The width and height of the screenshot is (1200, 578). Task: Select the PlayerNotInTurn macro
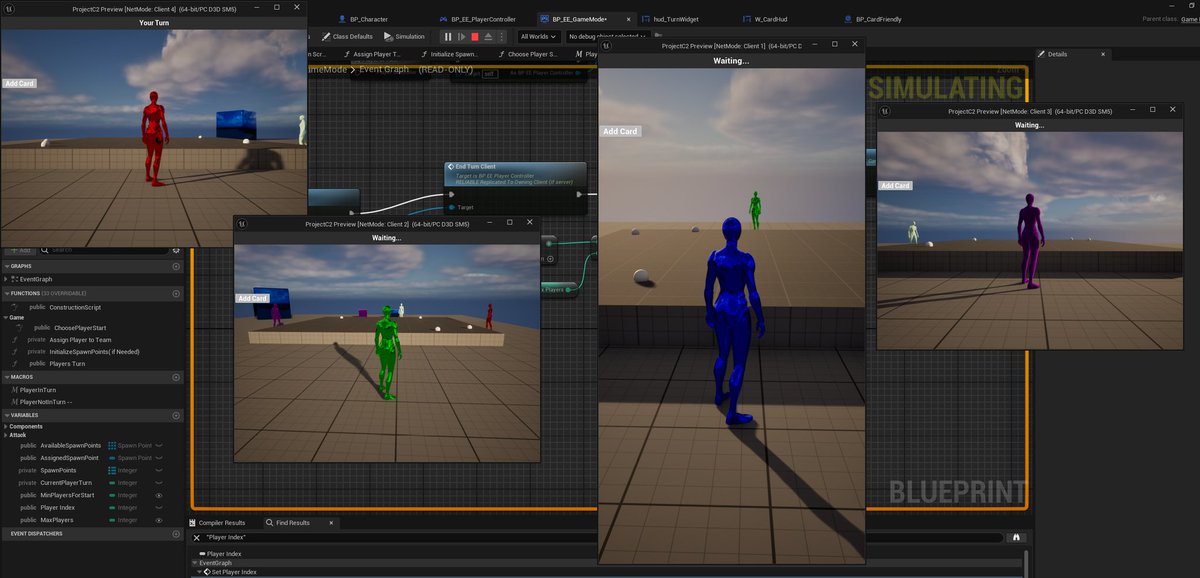click(x=45, y=401)
